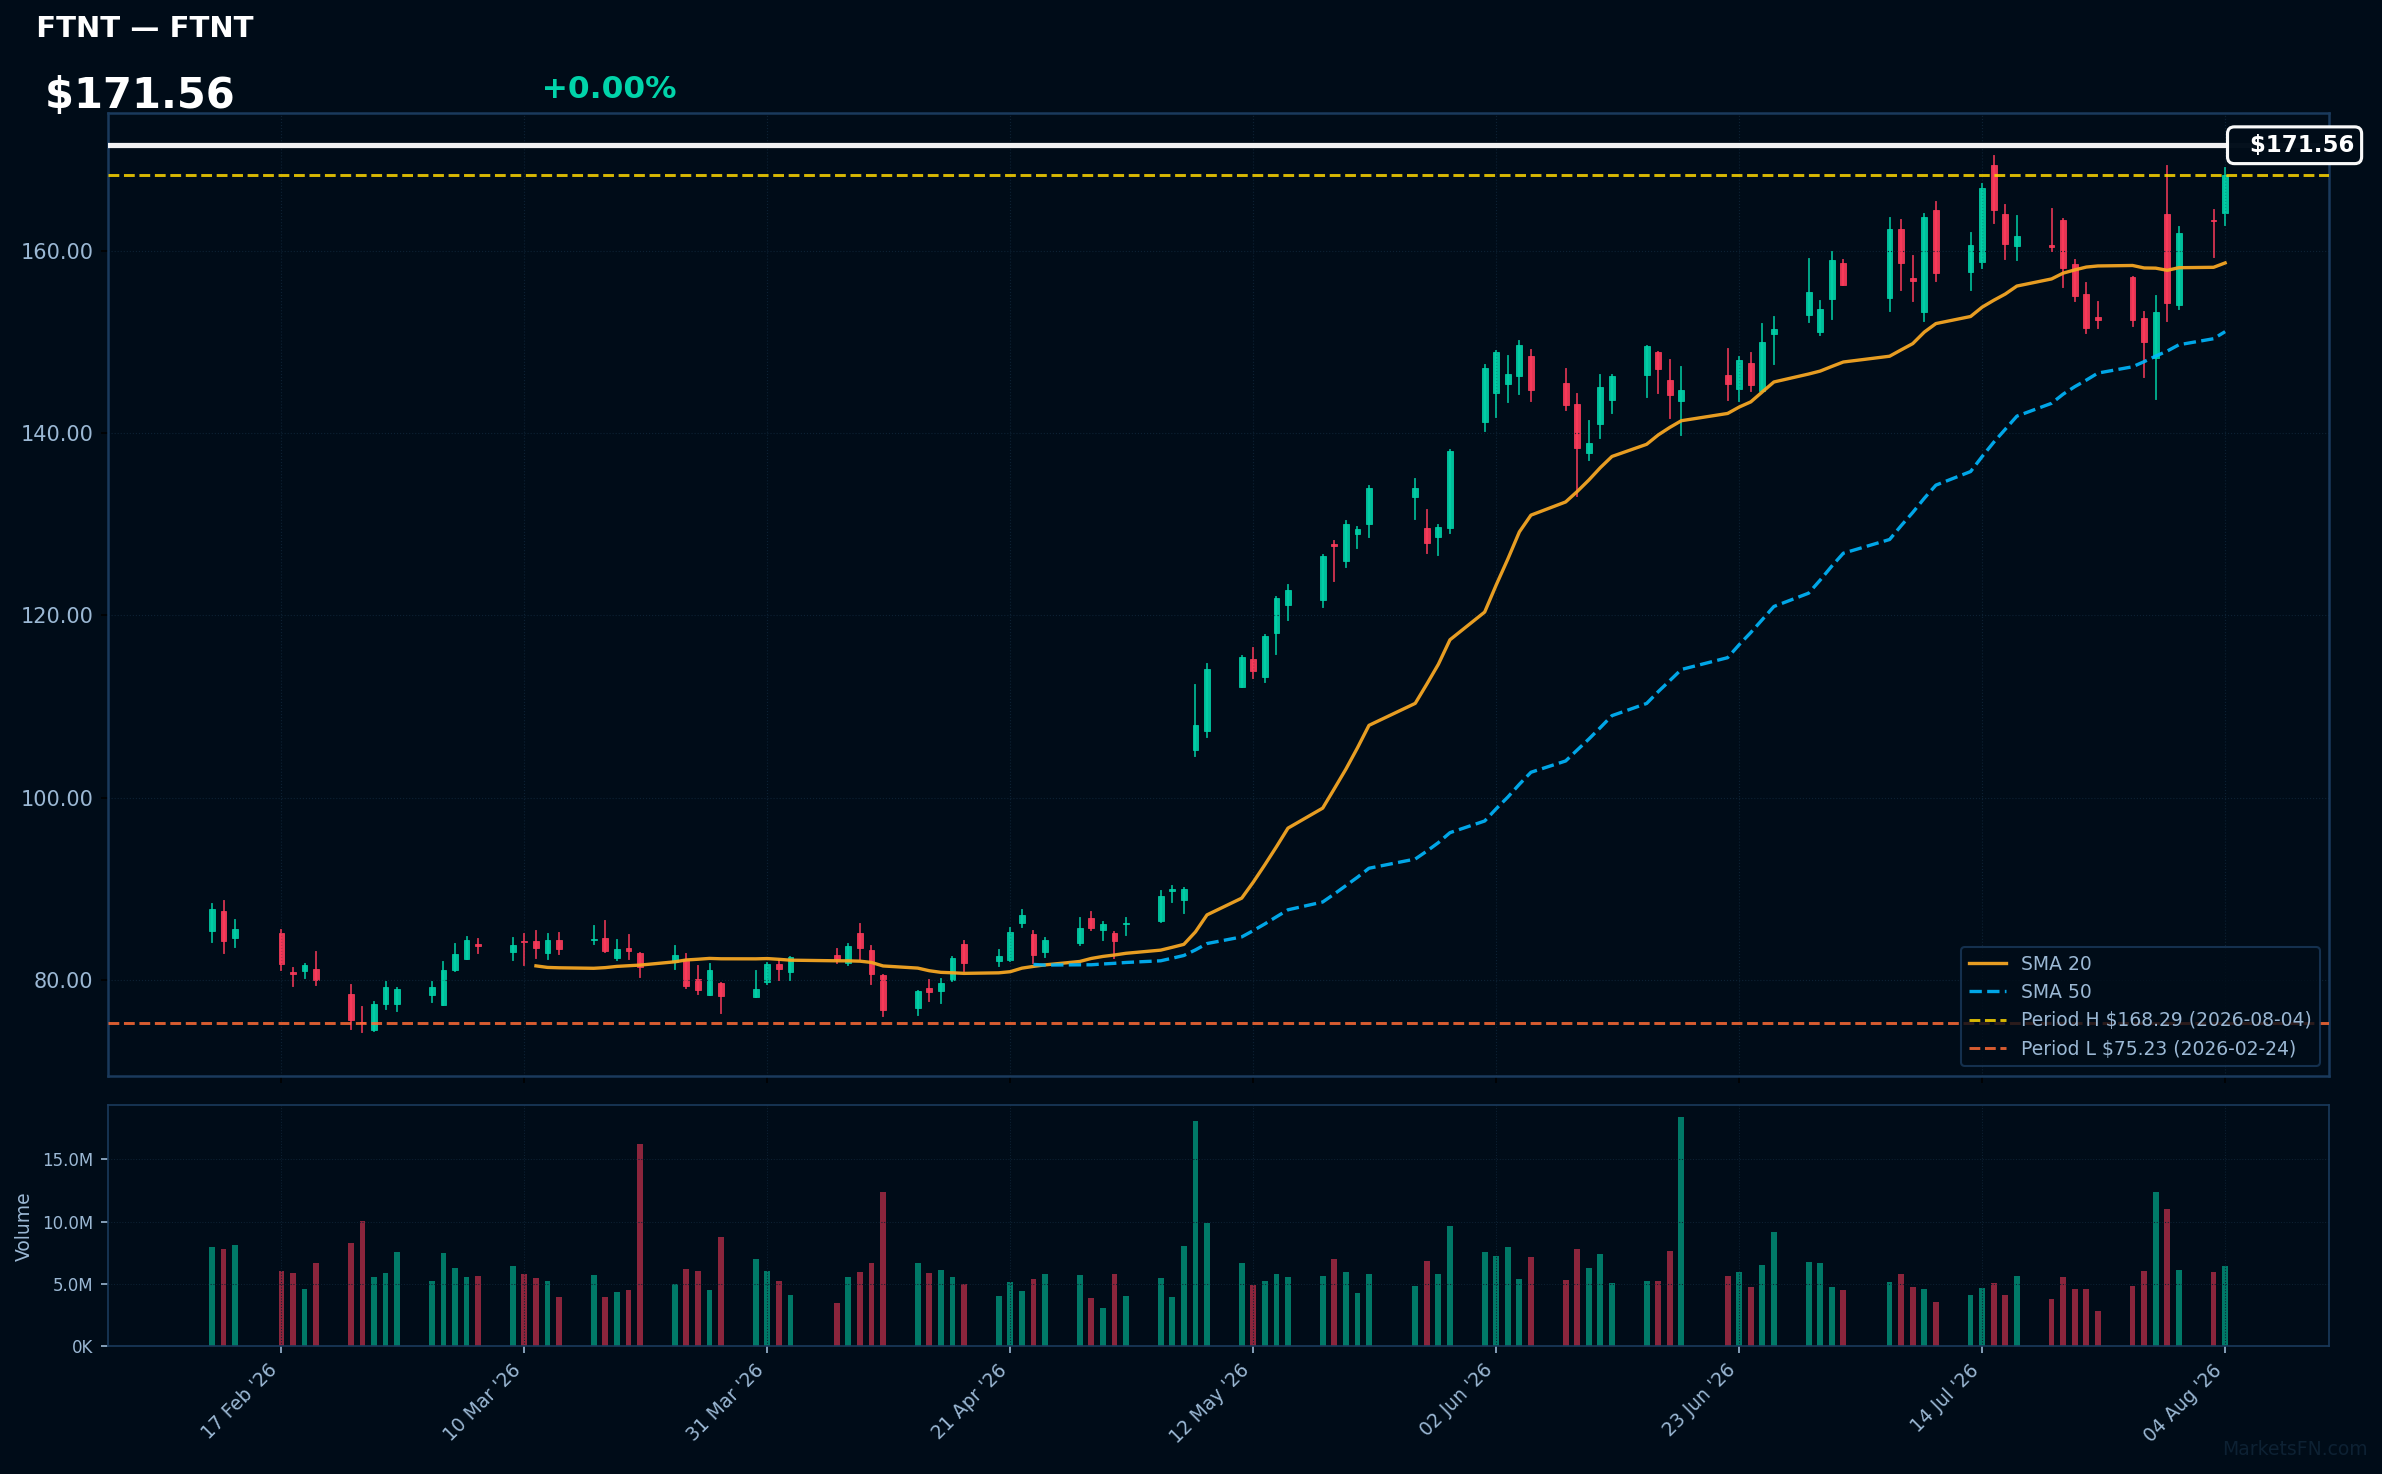Click the tall red volume bar in mid-March
2382x1474 pixels.
[640, 1245]
